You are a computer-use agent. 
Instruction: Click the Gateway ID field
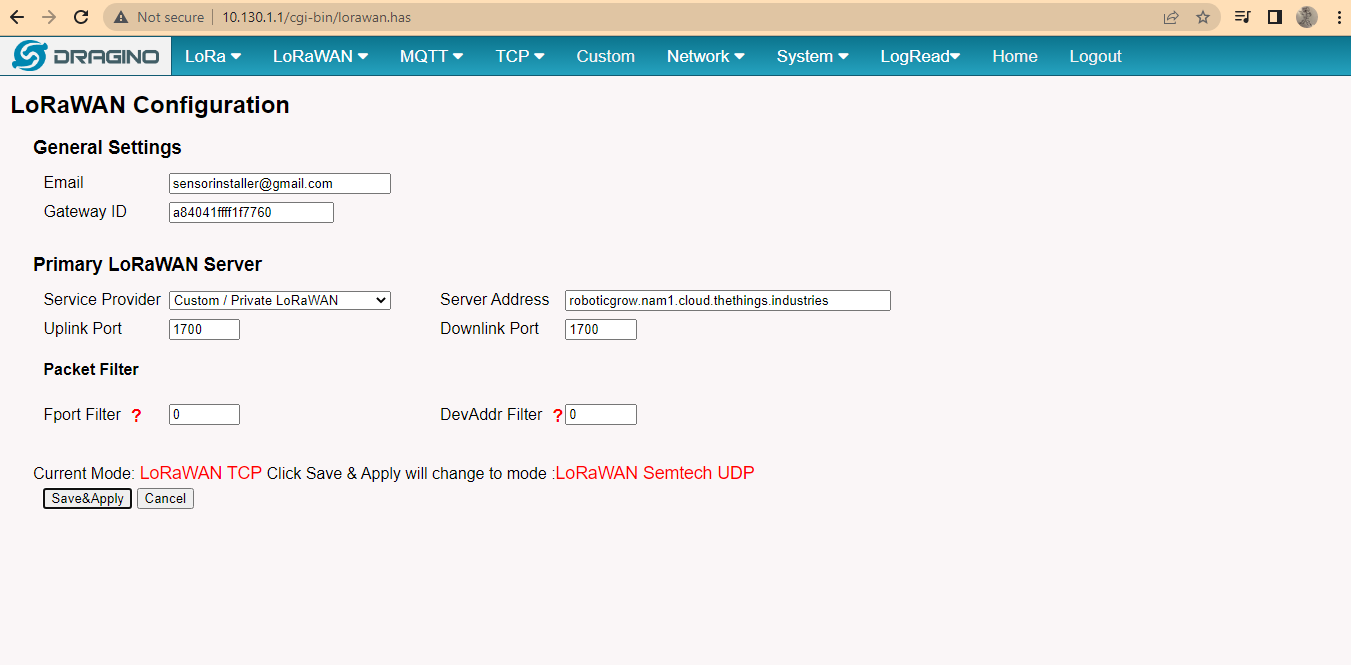click(251, 212)
